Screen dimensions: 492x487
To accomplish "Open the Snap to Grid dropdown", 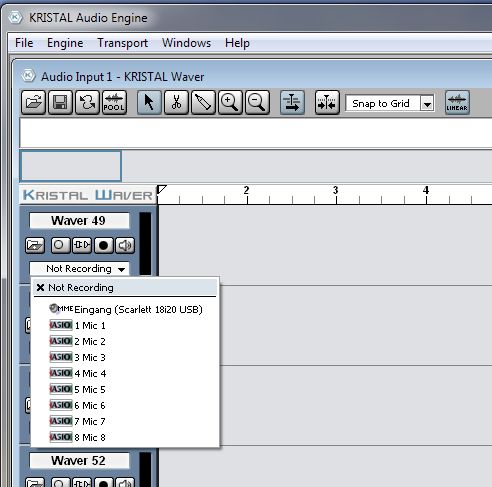I will (x=427, y=104).
